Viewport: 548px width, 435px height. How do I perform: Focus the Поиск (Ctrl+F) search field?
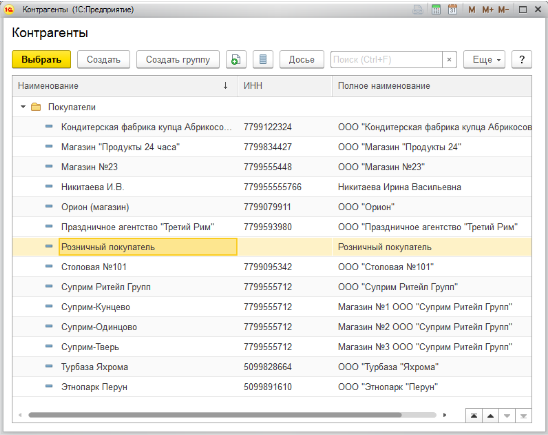pos(386,59)
